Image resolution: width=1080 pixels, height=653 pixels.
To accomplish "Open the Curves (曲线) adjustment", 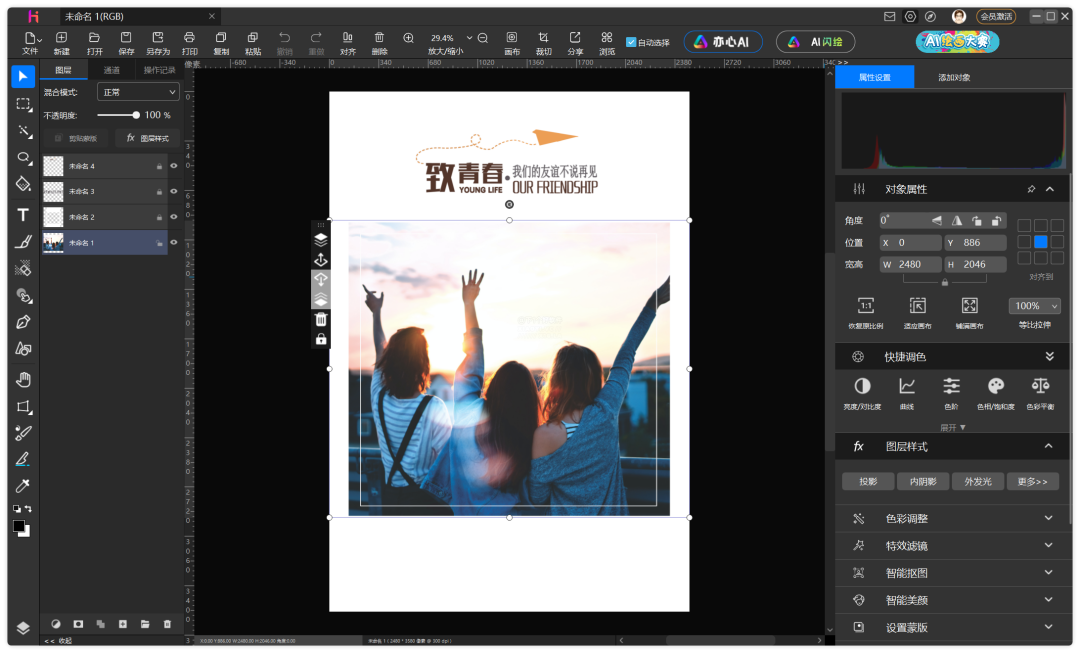I will tap(907, 391).
